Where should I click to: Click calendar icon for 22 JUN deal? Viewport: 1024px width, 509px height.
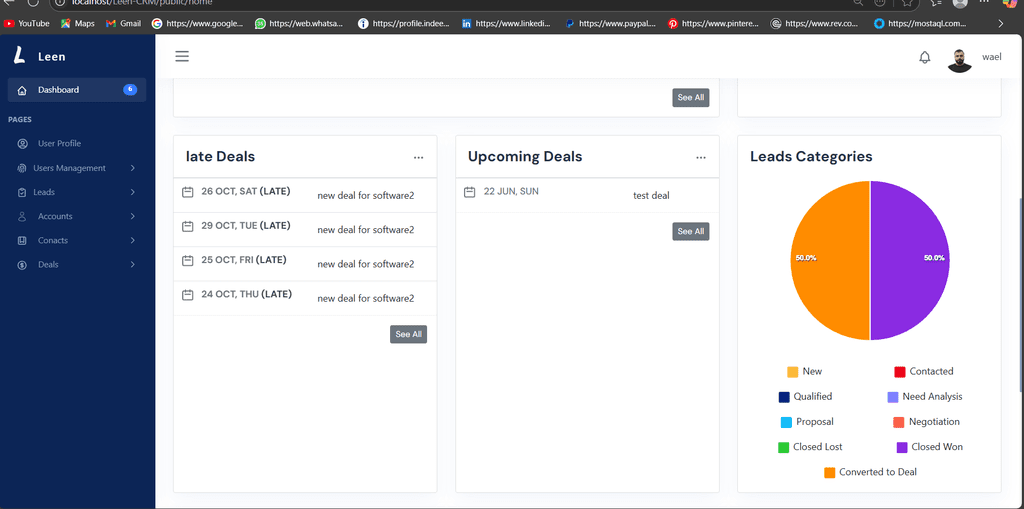(470, 192)
